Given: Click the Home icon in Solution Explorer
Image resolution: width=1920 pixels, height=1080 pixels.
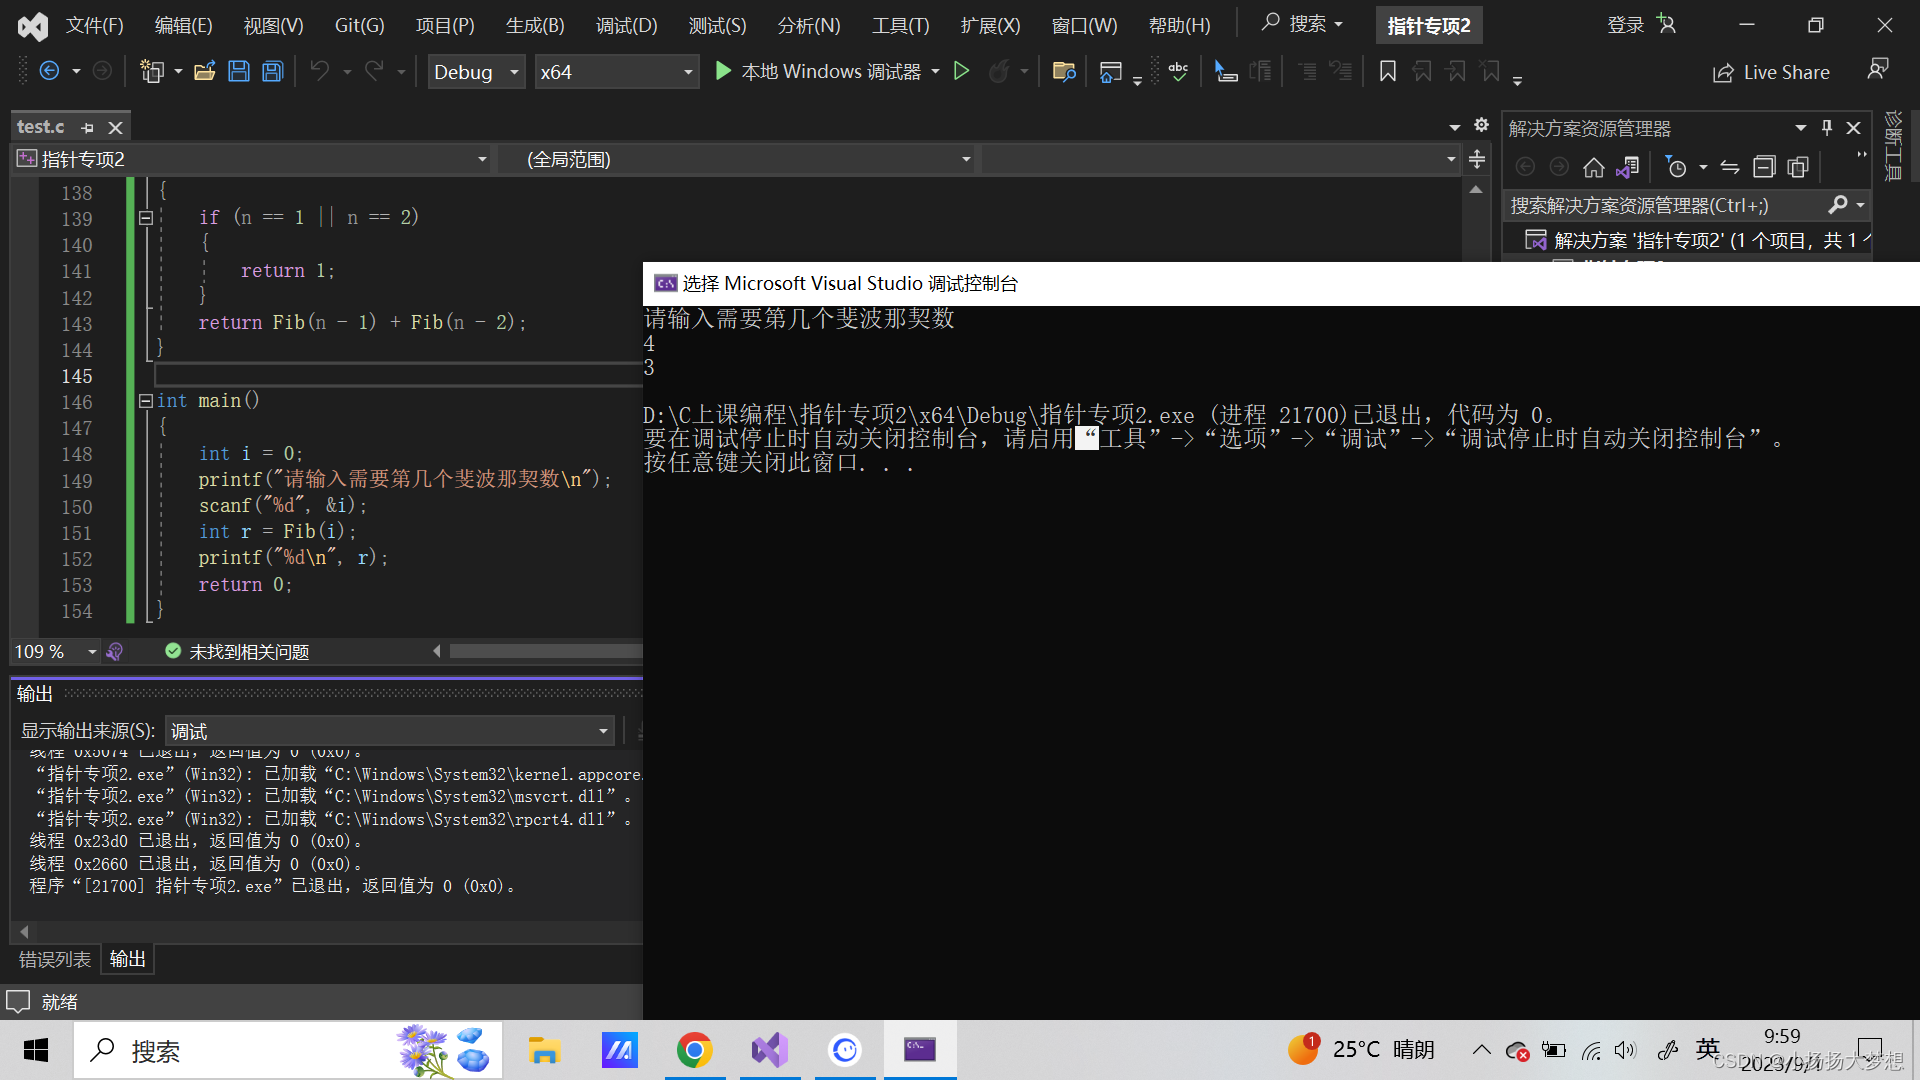Looking at the screenshot, I should [1594, 167].
